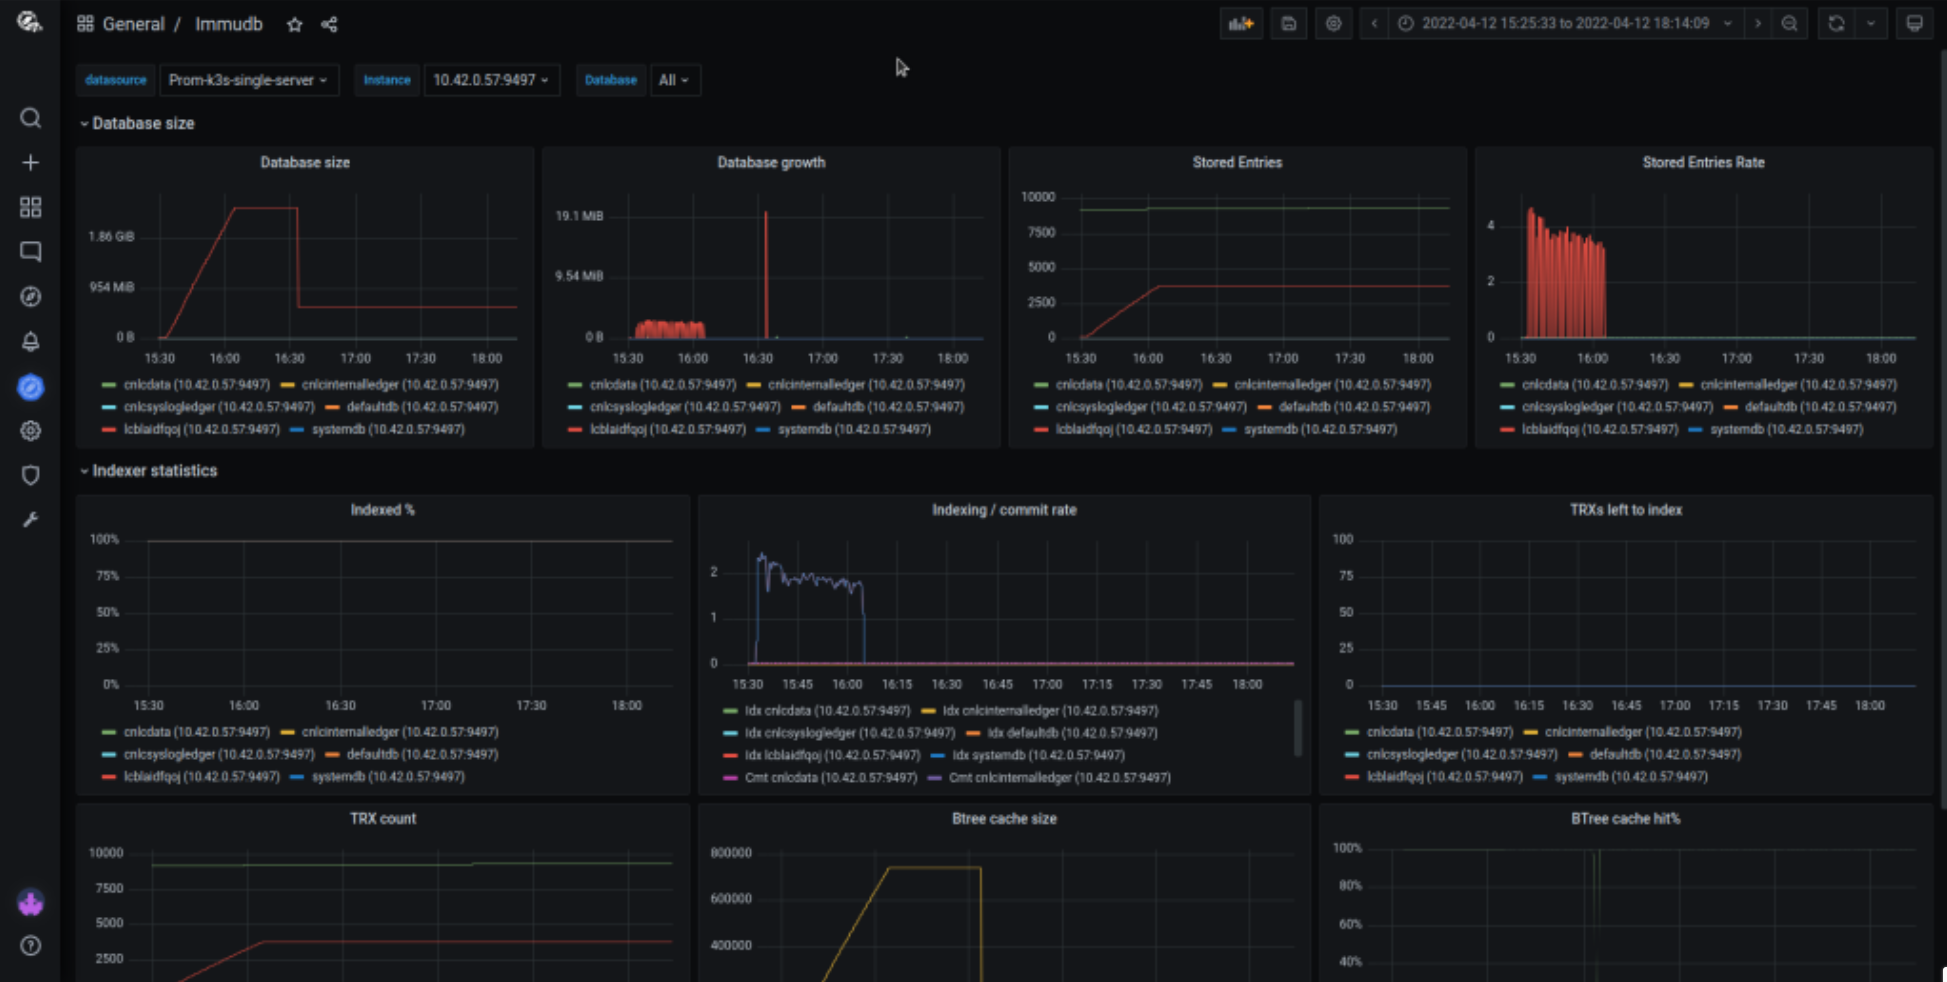Toggle lcblaidfqoj in TRXs left to index legend
Screen dimensions: 1947x982
pos(1445,776)
